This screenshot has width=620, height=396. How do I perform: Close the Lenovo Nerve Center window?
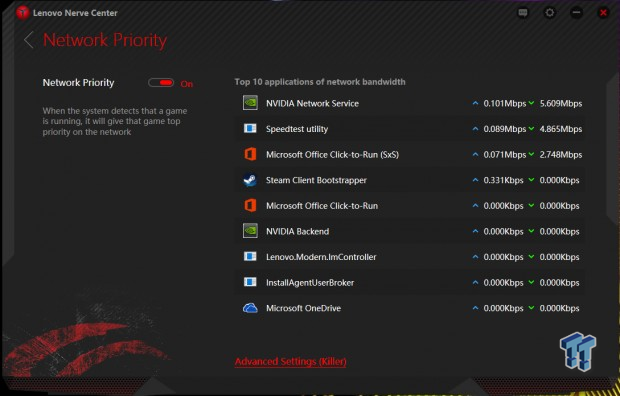(x=603, y=13)
